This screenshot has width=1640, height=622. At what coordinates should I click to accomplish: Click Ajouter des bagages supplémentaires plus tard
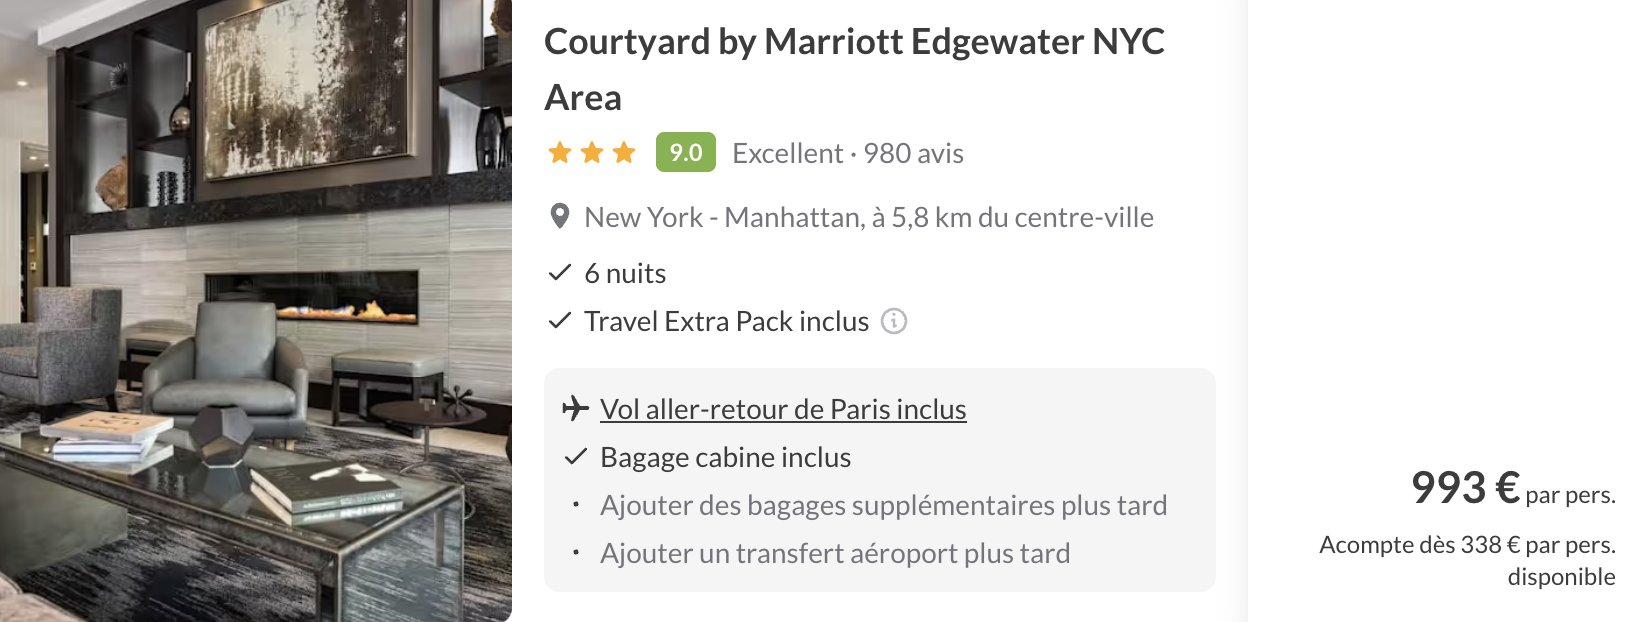pyautogui.click(x=883, y=505)
